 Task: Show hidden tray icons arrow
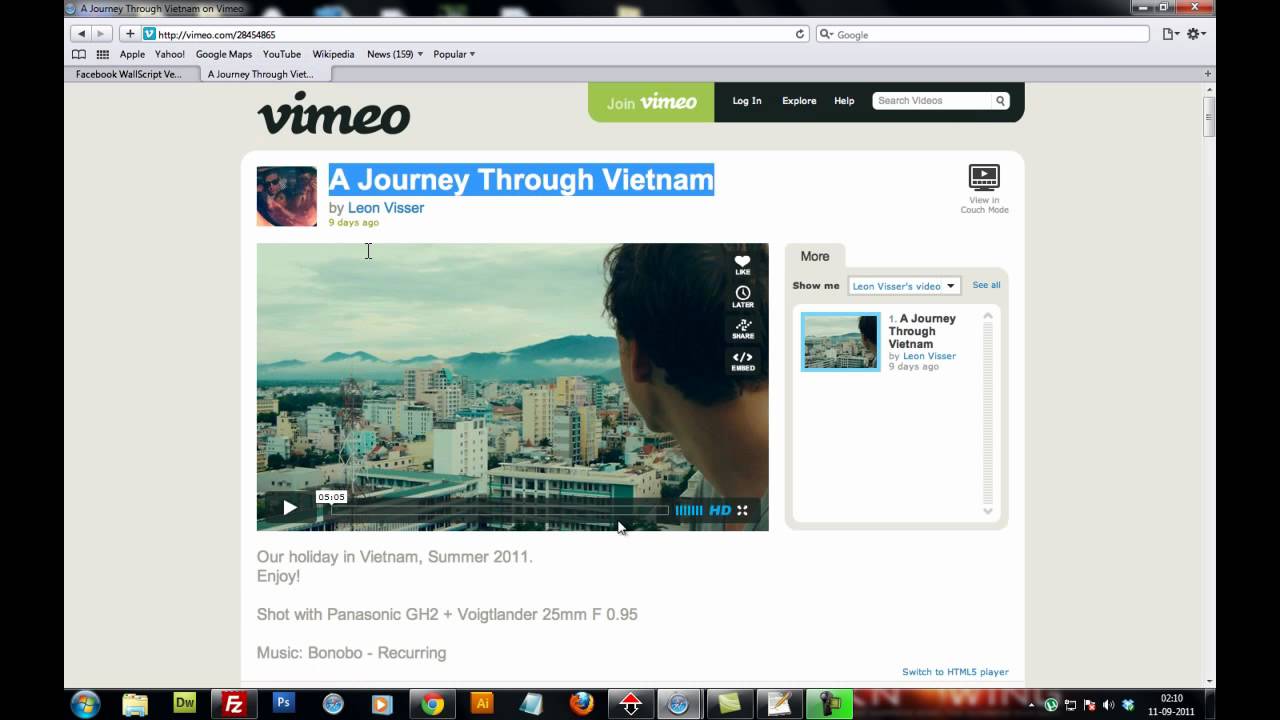pyautogui.click(x=1031, y=704)
